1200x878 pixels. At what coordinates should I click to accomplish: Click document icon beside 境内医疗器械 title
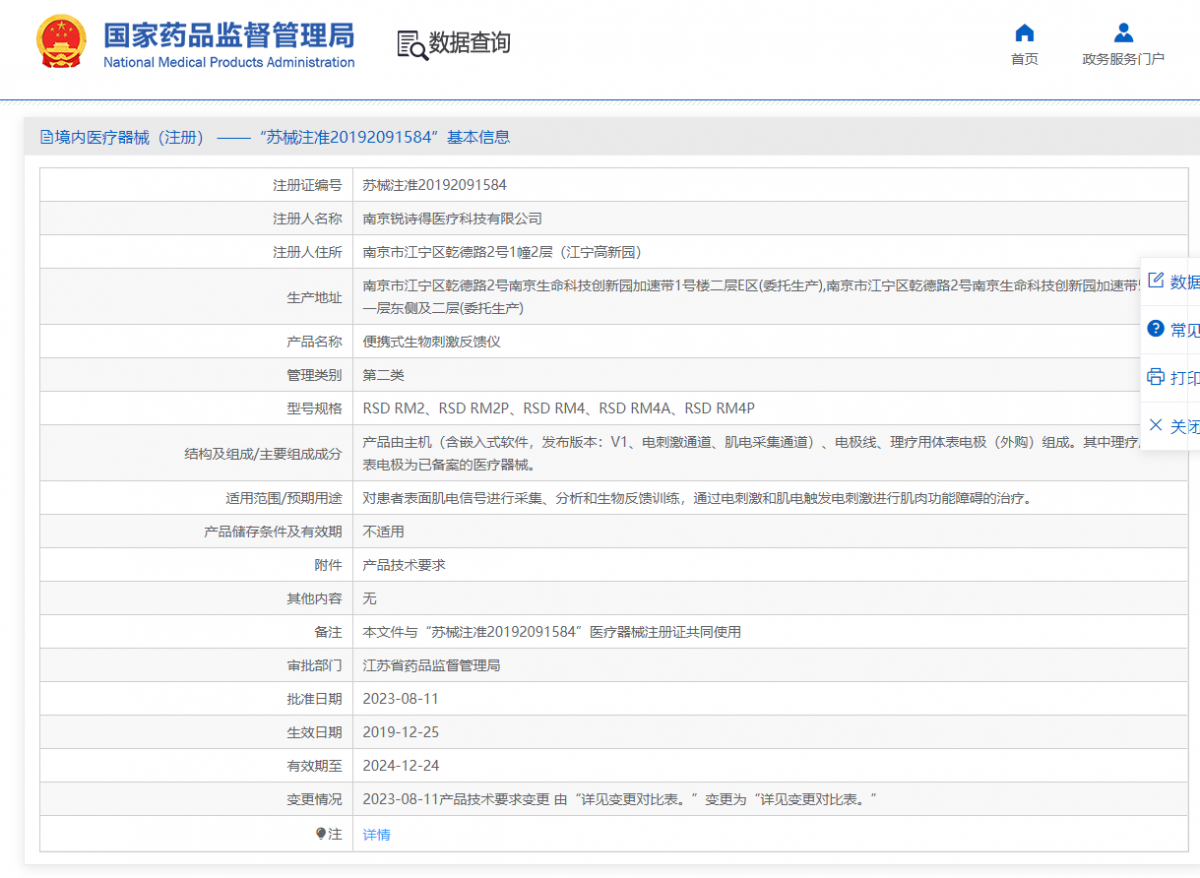pos(46,137)
